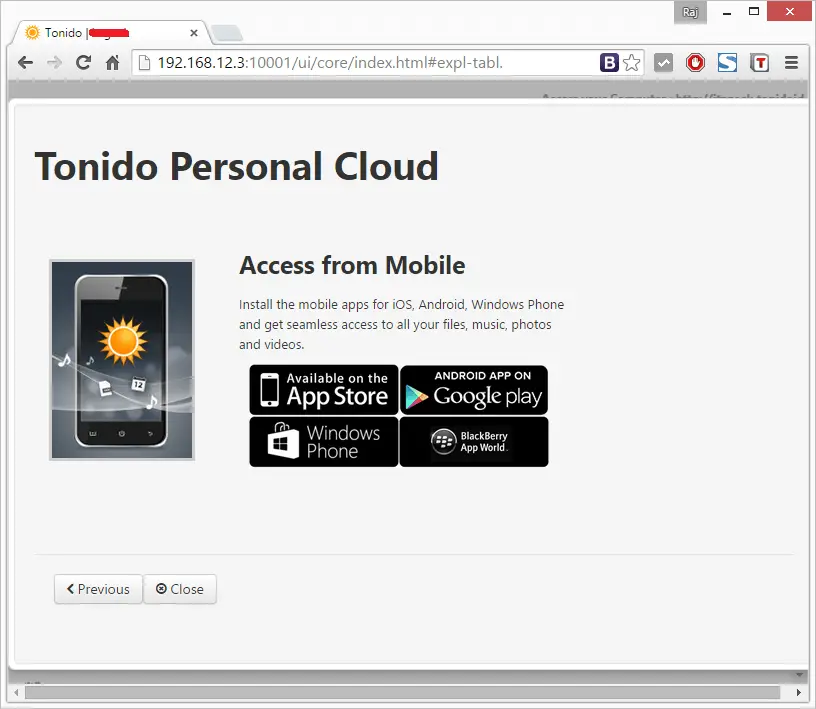This screenshot has width=816, height=709.
Task: Close the Tonido browser tab
Action: (194, 33)
